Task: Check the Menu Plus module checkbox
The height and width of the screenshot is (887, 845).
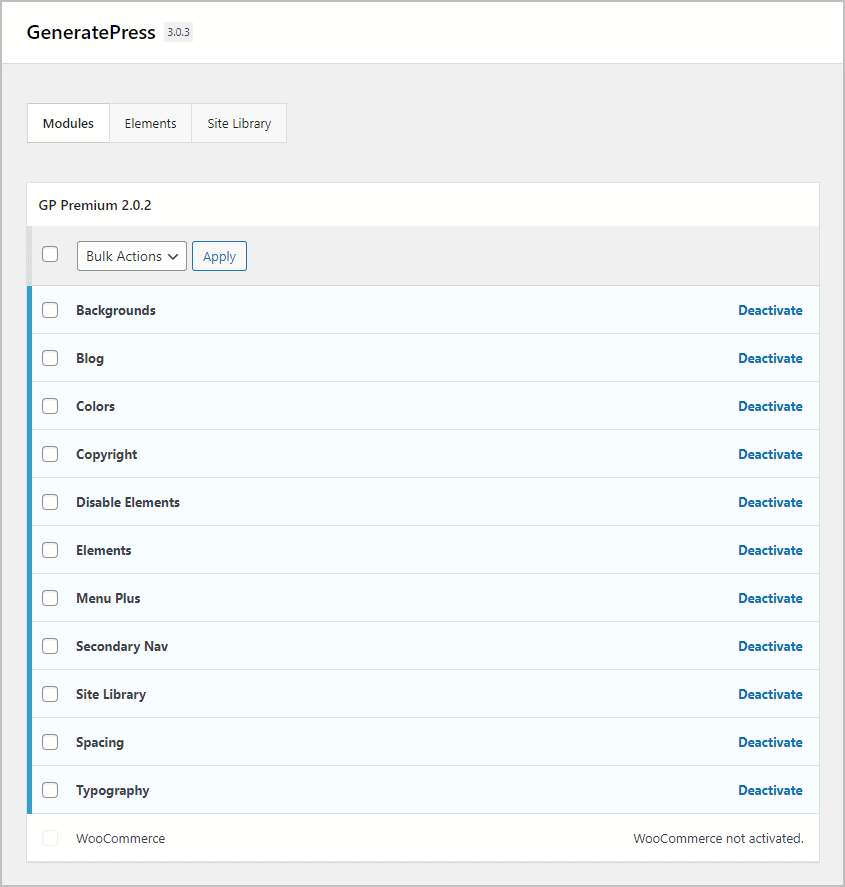Action: [x=50, y=598]
